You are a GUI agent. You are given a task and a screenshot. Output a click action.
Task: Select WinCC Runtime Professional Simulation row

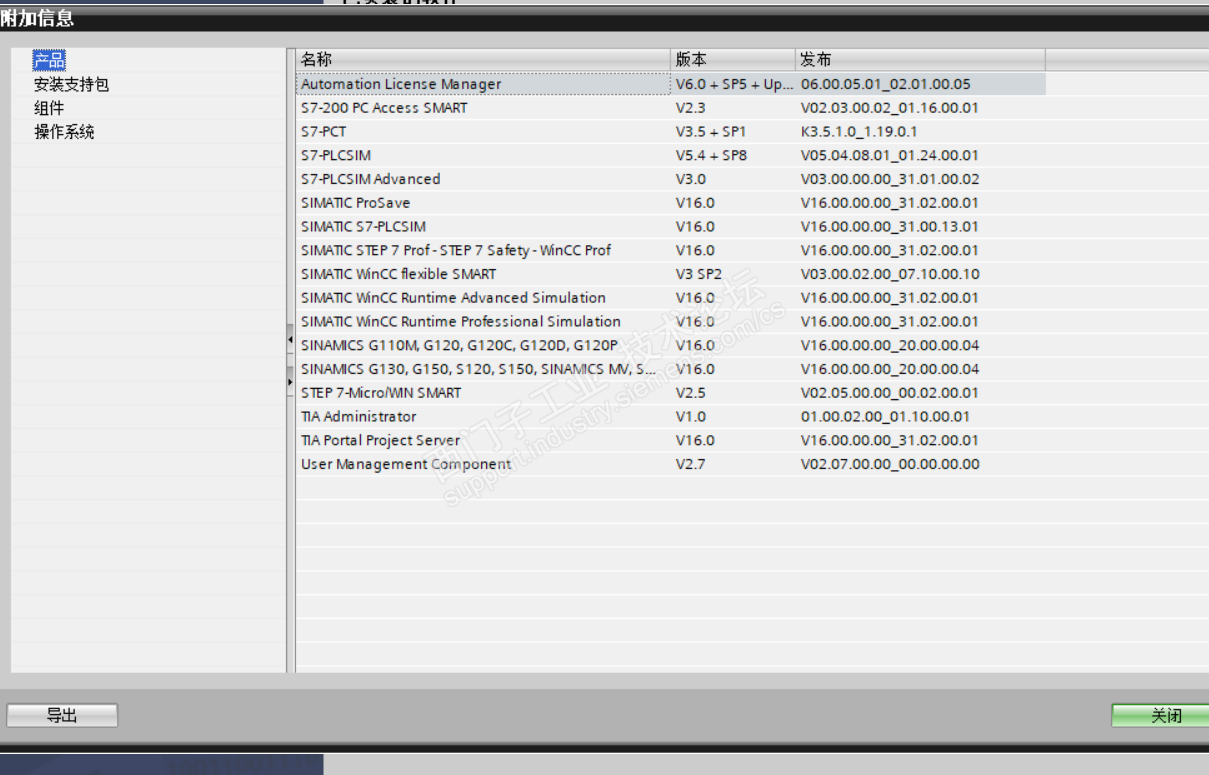(671, 322)
